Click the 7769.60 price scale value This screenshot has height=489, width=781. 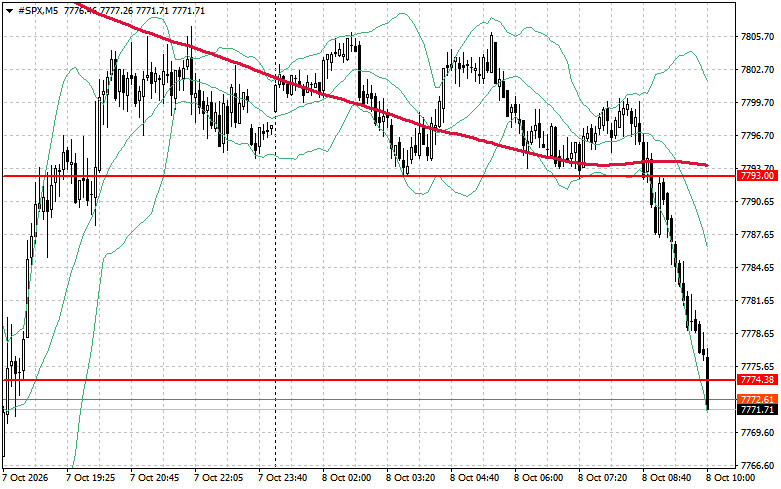[757, 433]
